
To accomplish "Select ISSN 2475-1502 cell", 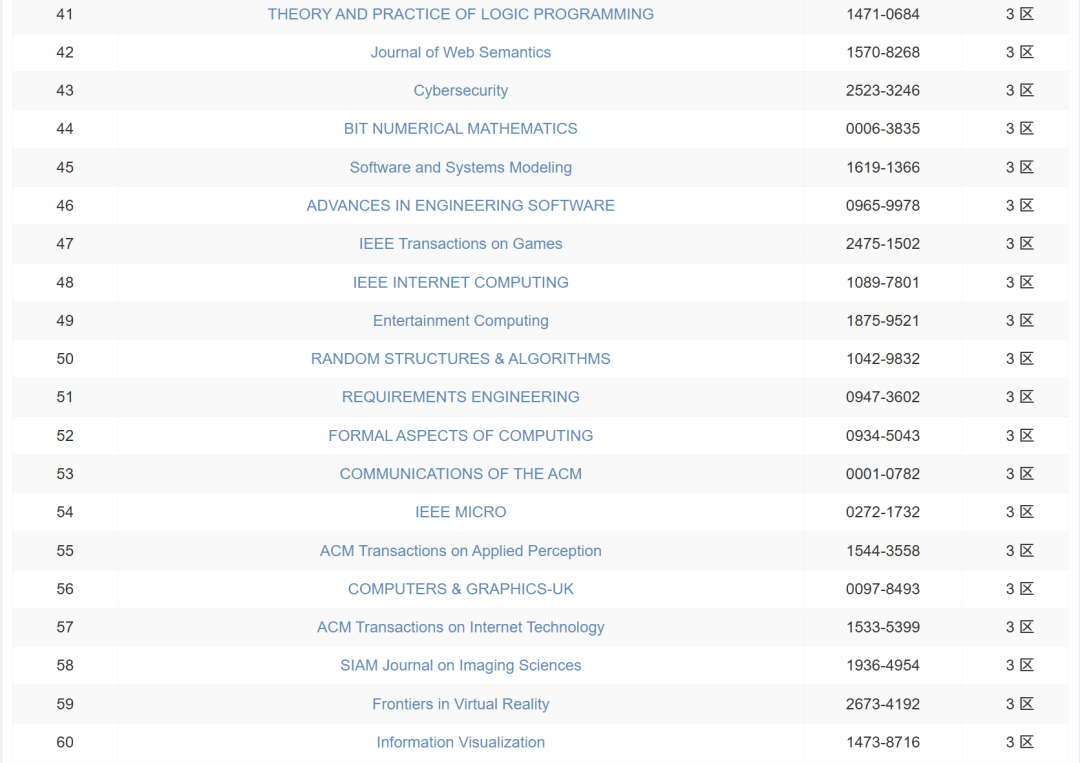I will coord(882,244).
